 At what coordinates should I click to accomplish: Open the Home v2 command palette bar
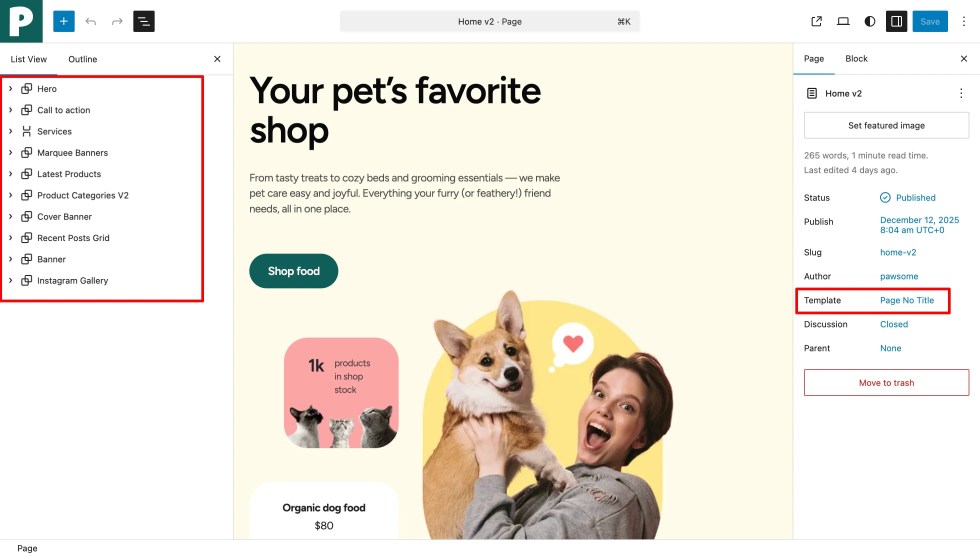click(490, 21)
